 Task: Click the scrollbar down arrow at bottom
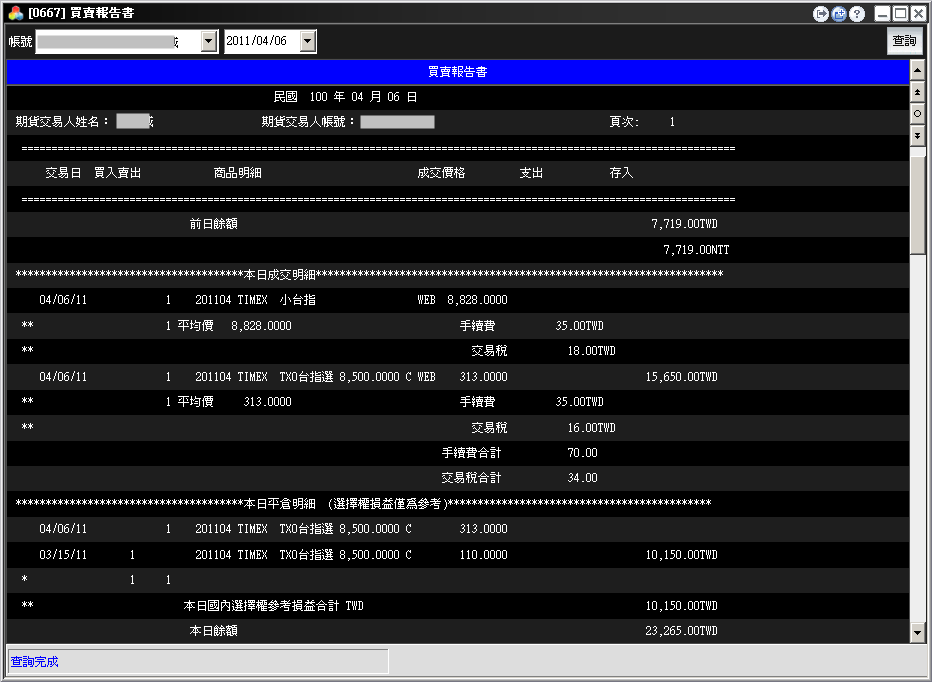pyautogui.click(x=917, y=632)
